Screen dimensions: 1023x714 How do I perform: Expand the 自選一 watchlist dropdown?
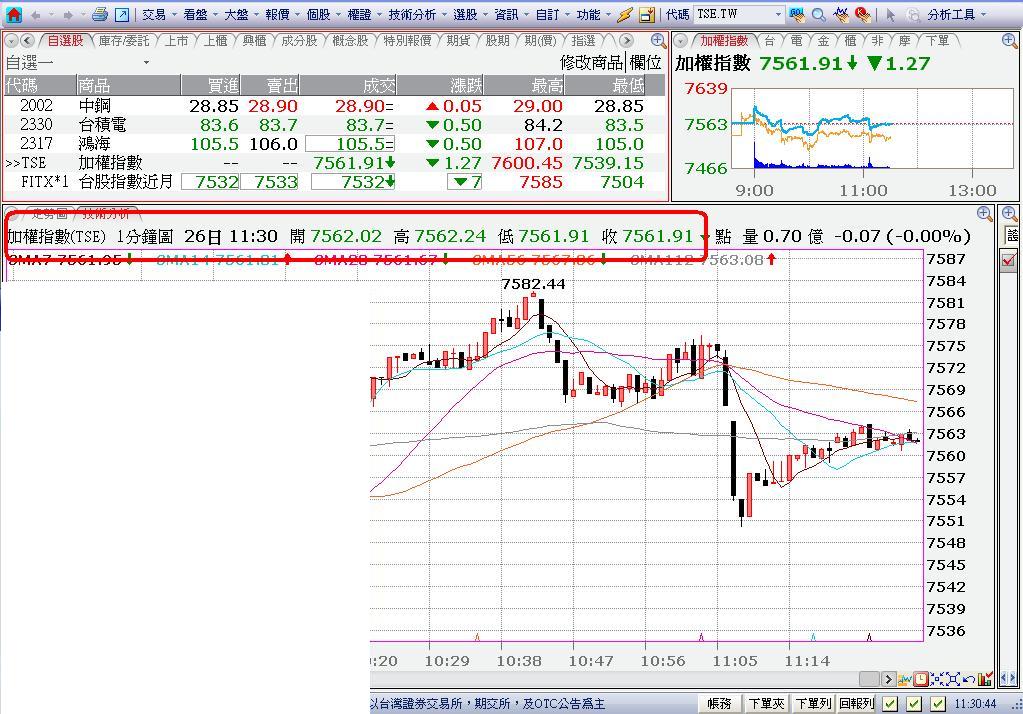(x=146, y=63)
